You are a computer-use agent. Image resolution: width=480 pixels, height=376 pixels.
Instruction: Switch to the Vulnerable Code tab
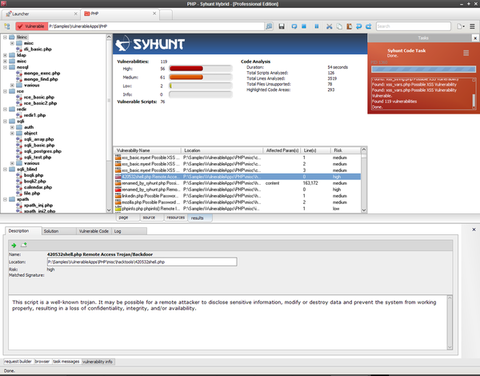point(94,231)
